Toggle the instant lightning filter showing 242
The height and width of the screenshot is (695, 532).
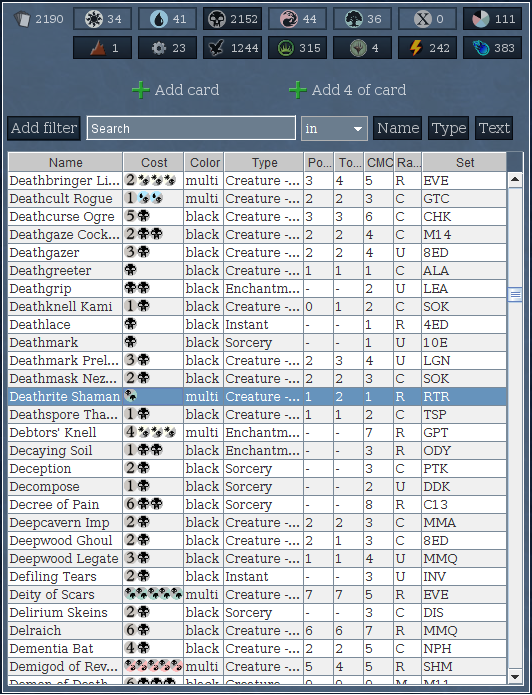coord(427,48)
